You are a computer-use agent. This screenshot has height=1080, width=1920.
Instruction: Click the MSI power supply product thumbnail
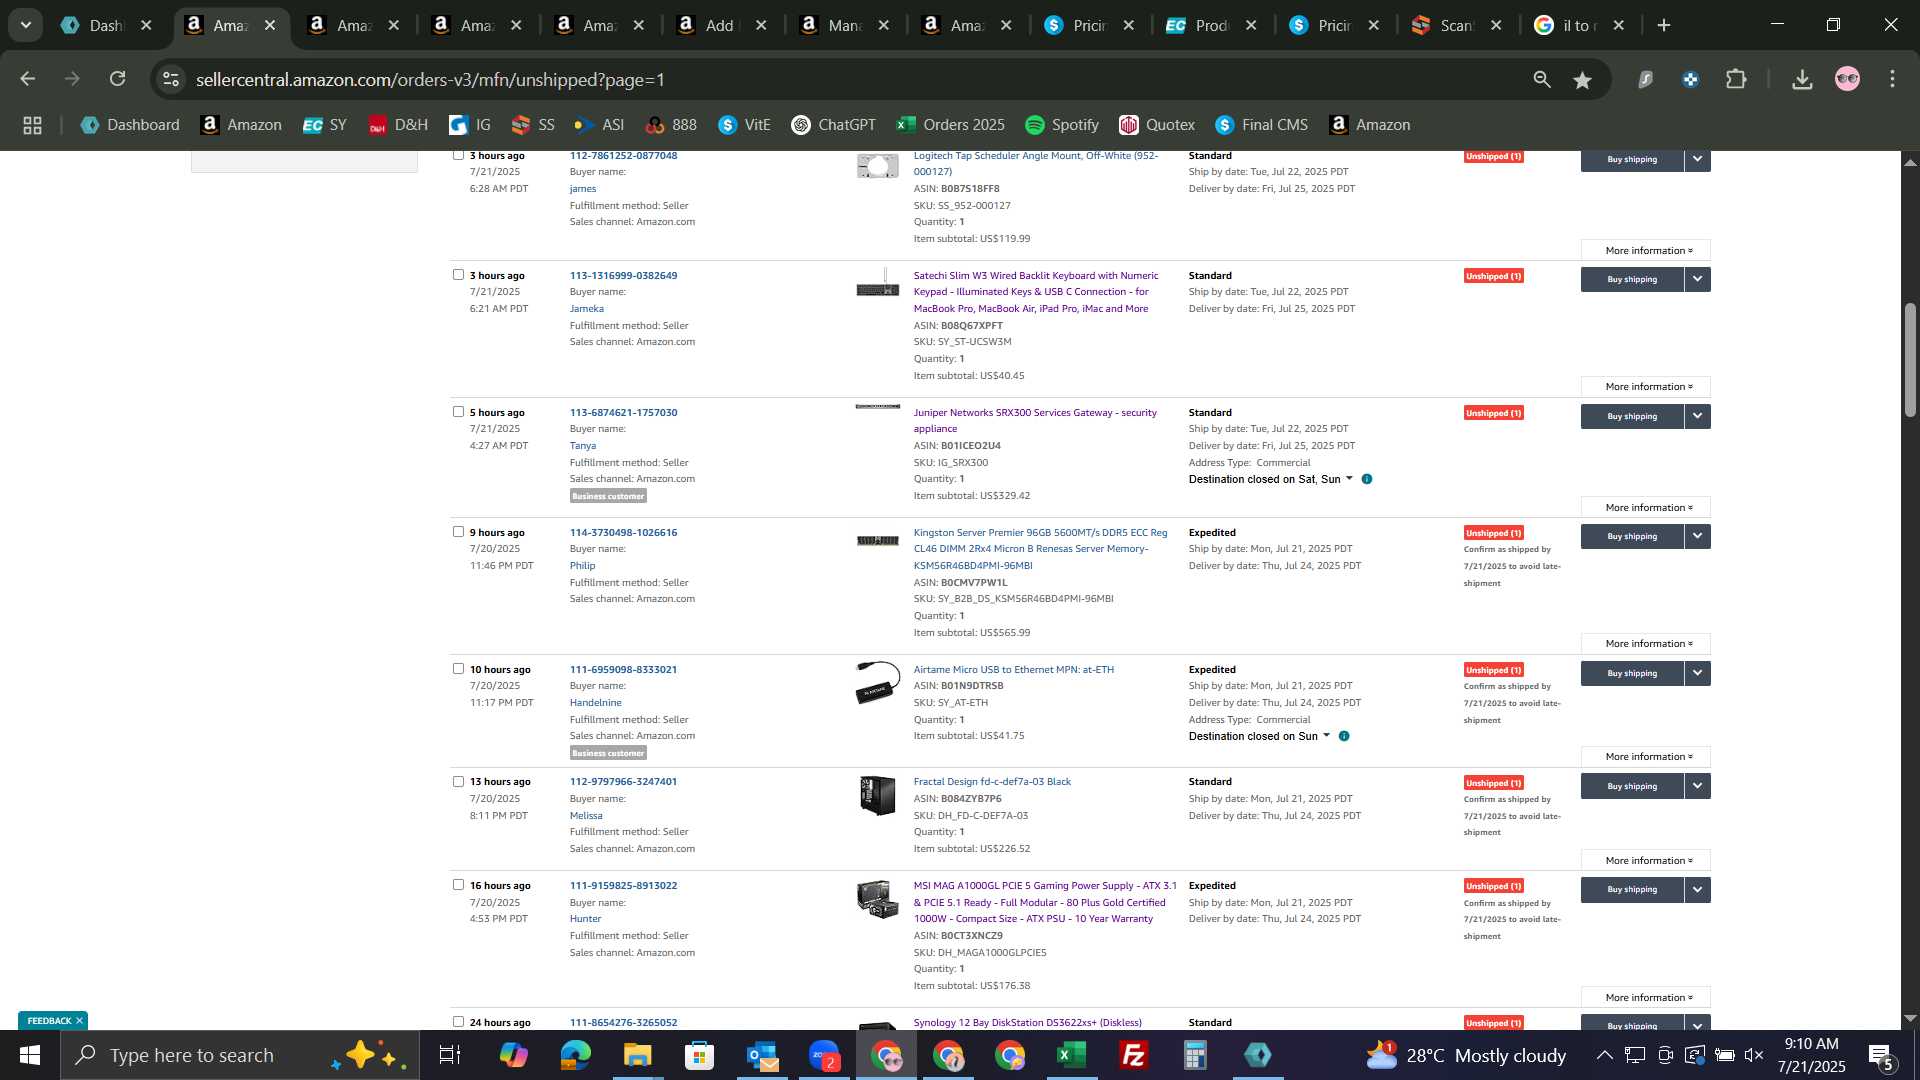click(877, 898)
